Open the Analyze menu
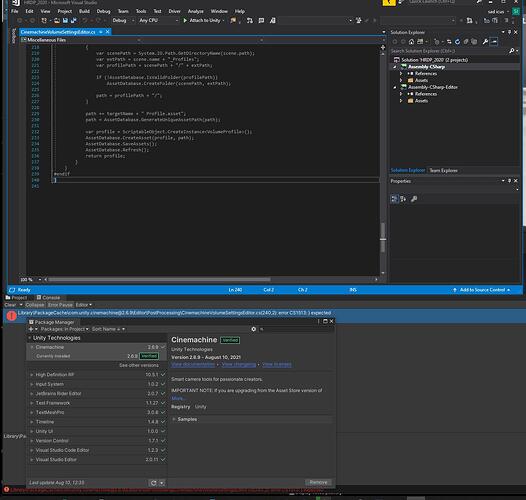Image resolution: width=526 pixels, height=500 pixels. click(196, 11)
